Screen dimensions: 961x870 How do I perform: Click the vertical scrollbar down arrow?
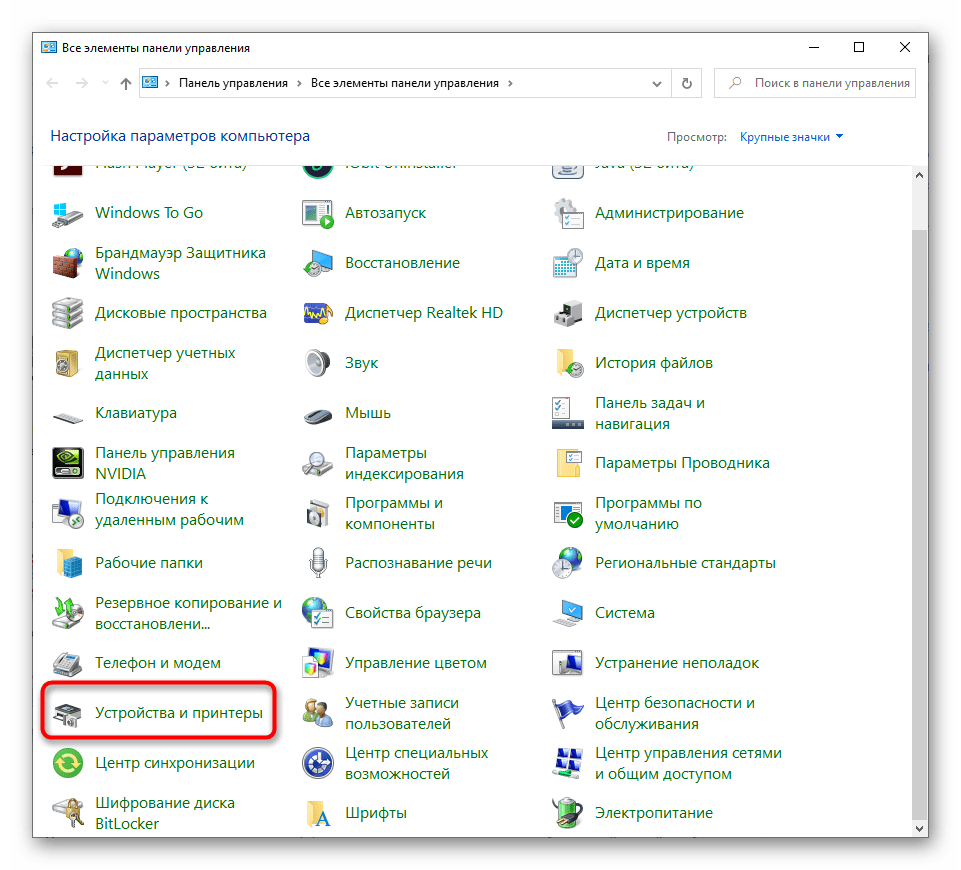point(919,828)
